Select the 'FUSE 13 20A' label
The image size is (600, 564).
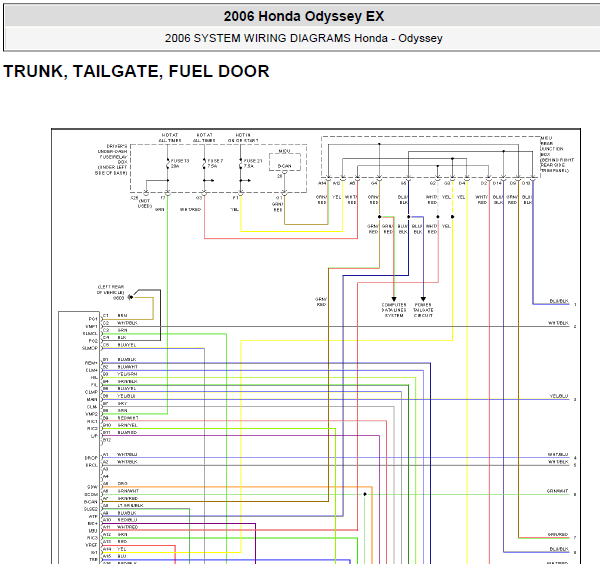[180, 163]
